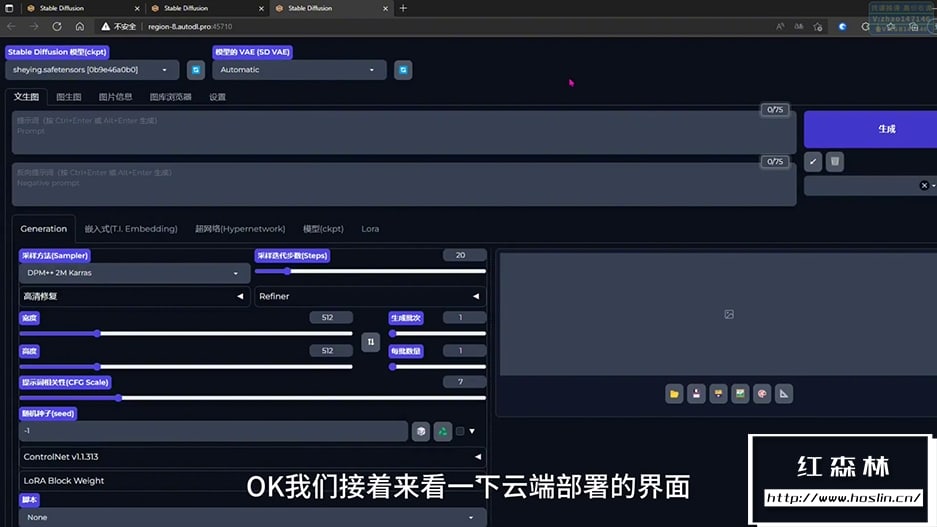Adjust the 宽度 width slider
The image size is (937, 527).
186,333
